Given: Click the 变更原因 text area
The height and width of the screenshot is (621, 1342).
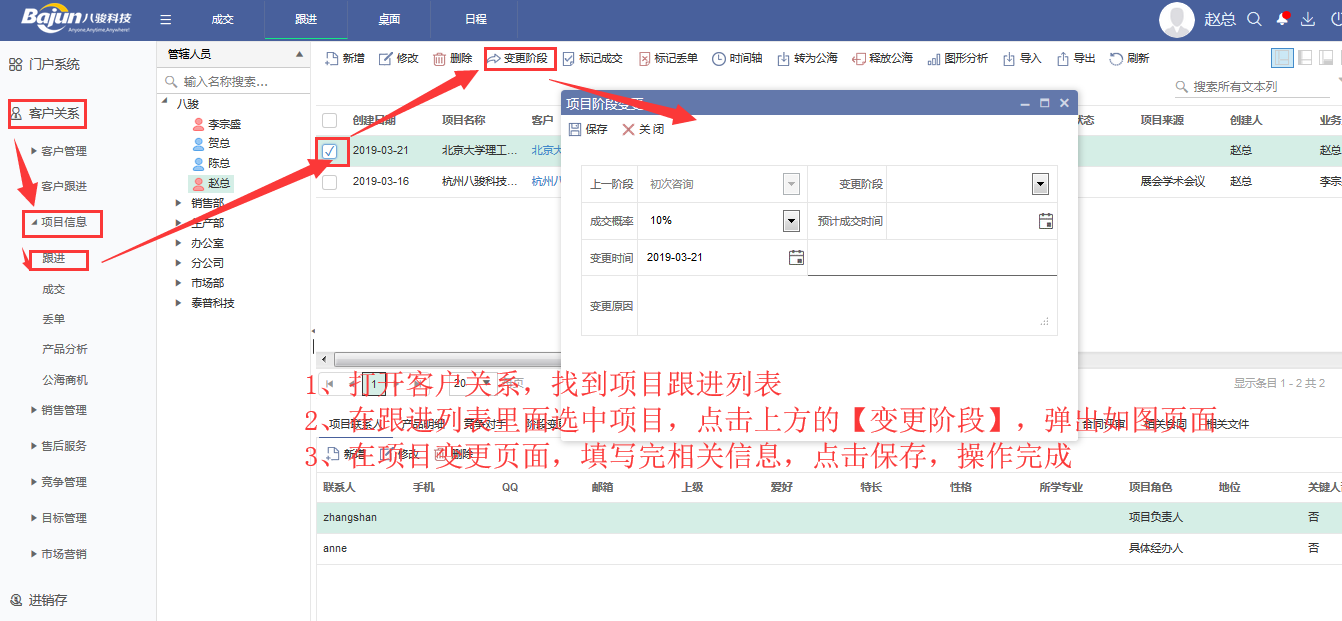Looking at the screenshot, I should [x=846, y=306].
